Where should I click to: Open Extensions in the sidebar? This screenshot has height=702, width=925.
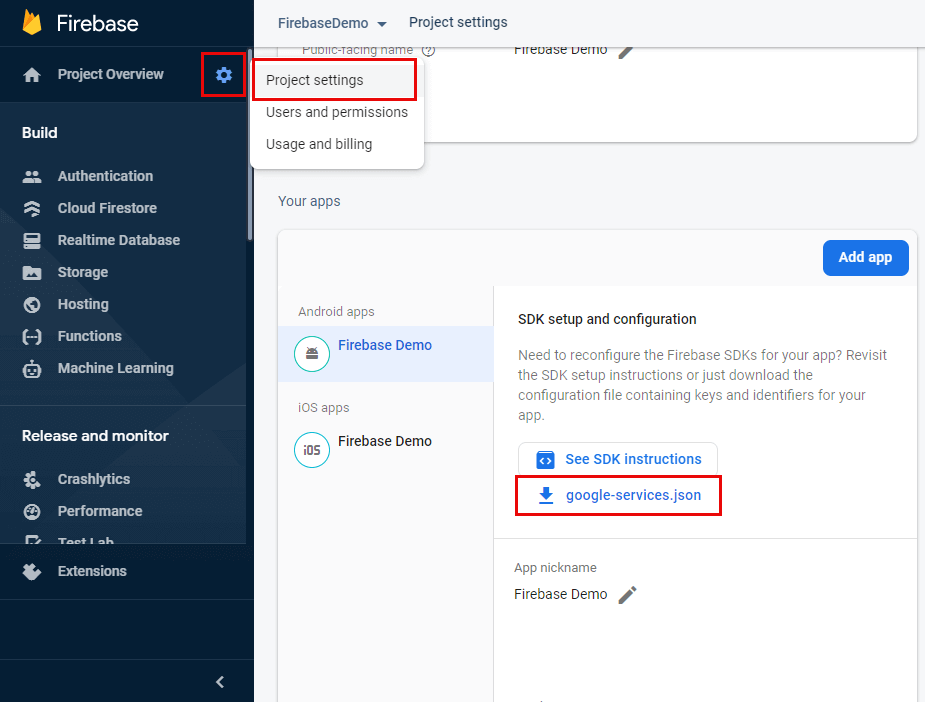click(x=92, y=571)
